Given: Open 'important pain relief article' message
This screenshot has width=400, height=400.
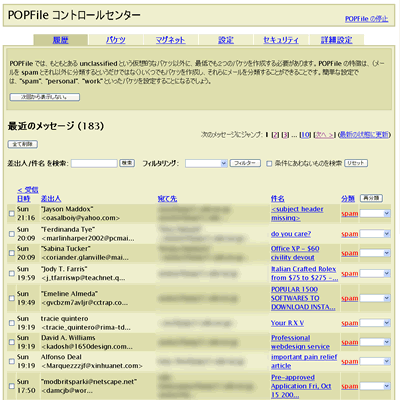Looking at the screenshot, I should pos(304,362).
